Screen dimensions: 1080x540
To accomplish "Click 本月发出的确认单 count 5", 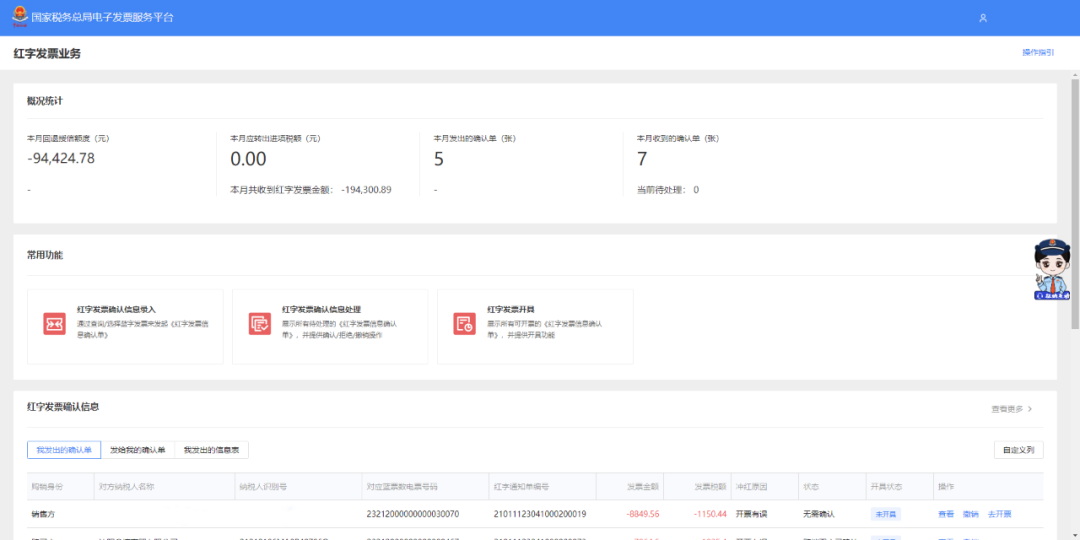I will click(x=439, y=159).
